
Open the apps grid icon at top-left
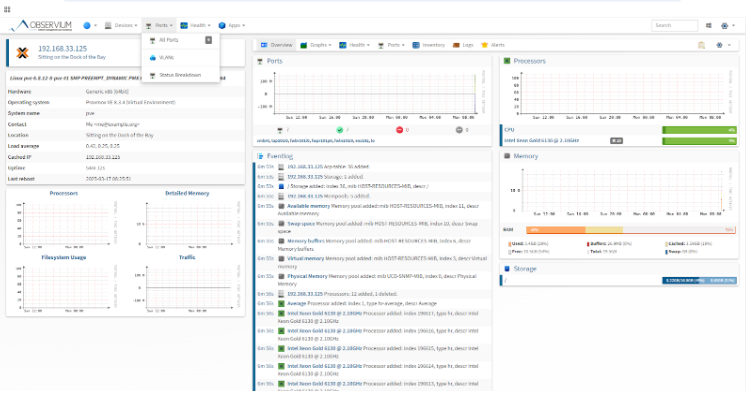[x=7, y=9]
